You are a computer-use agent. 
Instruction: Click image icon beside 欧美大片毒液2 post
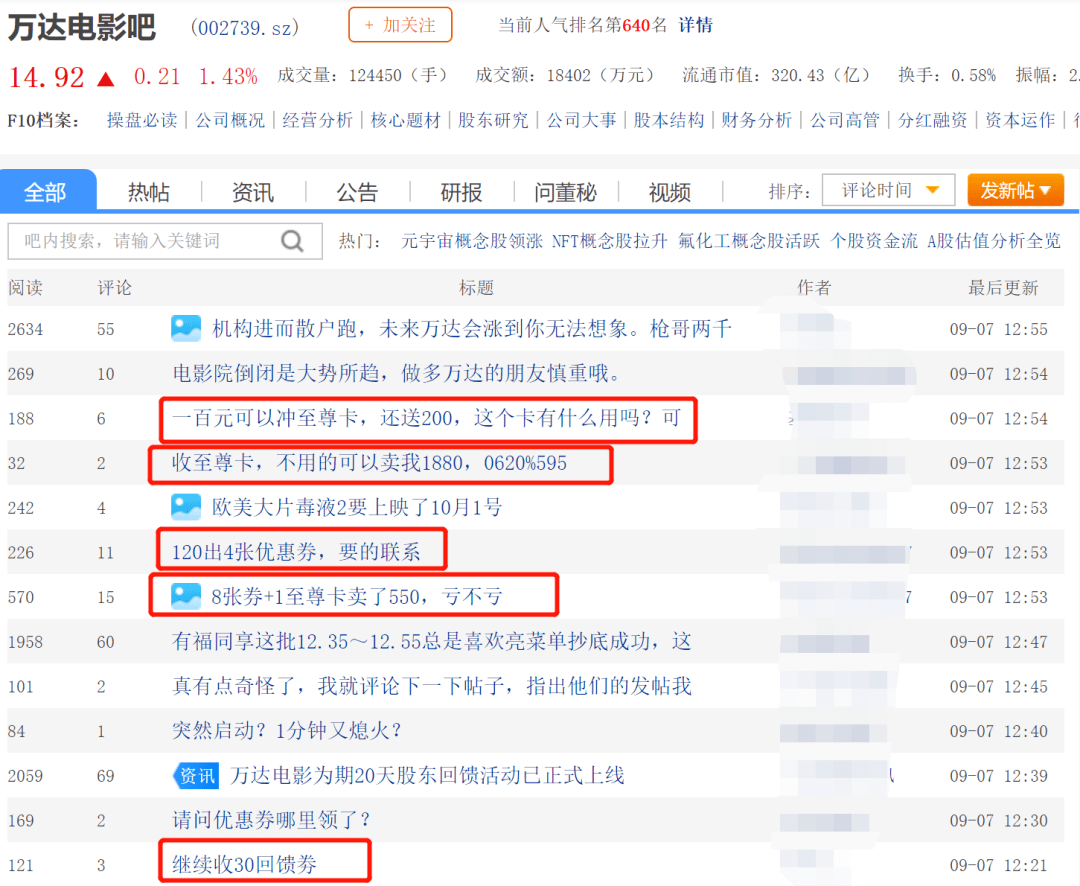tap(186, 507)
